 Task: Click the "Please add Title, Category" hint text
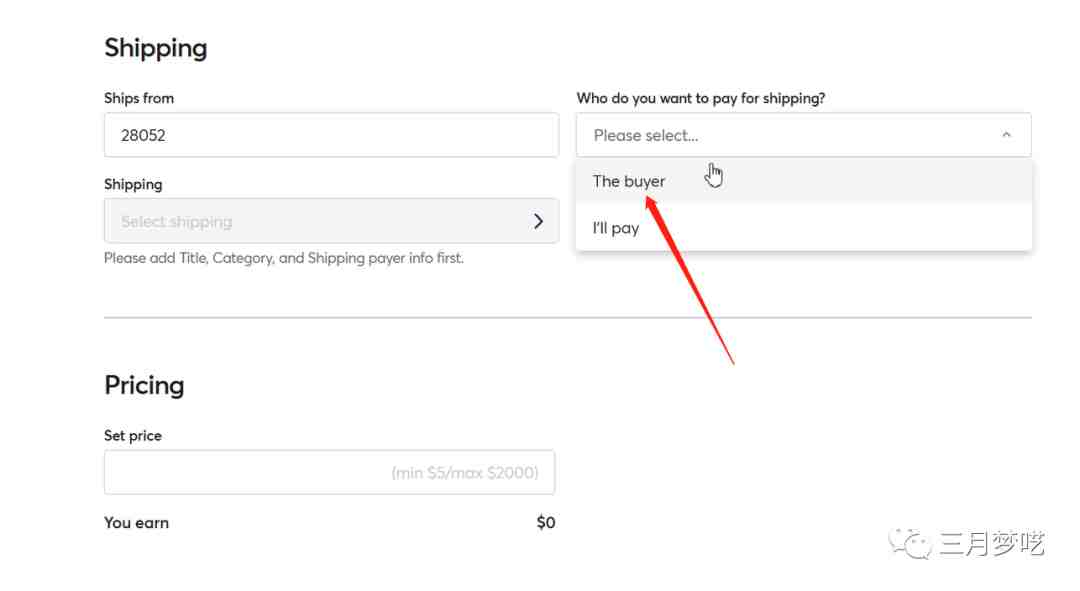(284, 258)
